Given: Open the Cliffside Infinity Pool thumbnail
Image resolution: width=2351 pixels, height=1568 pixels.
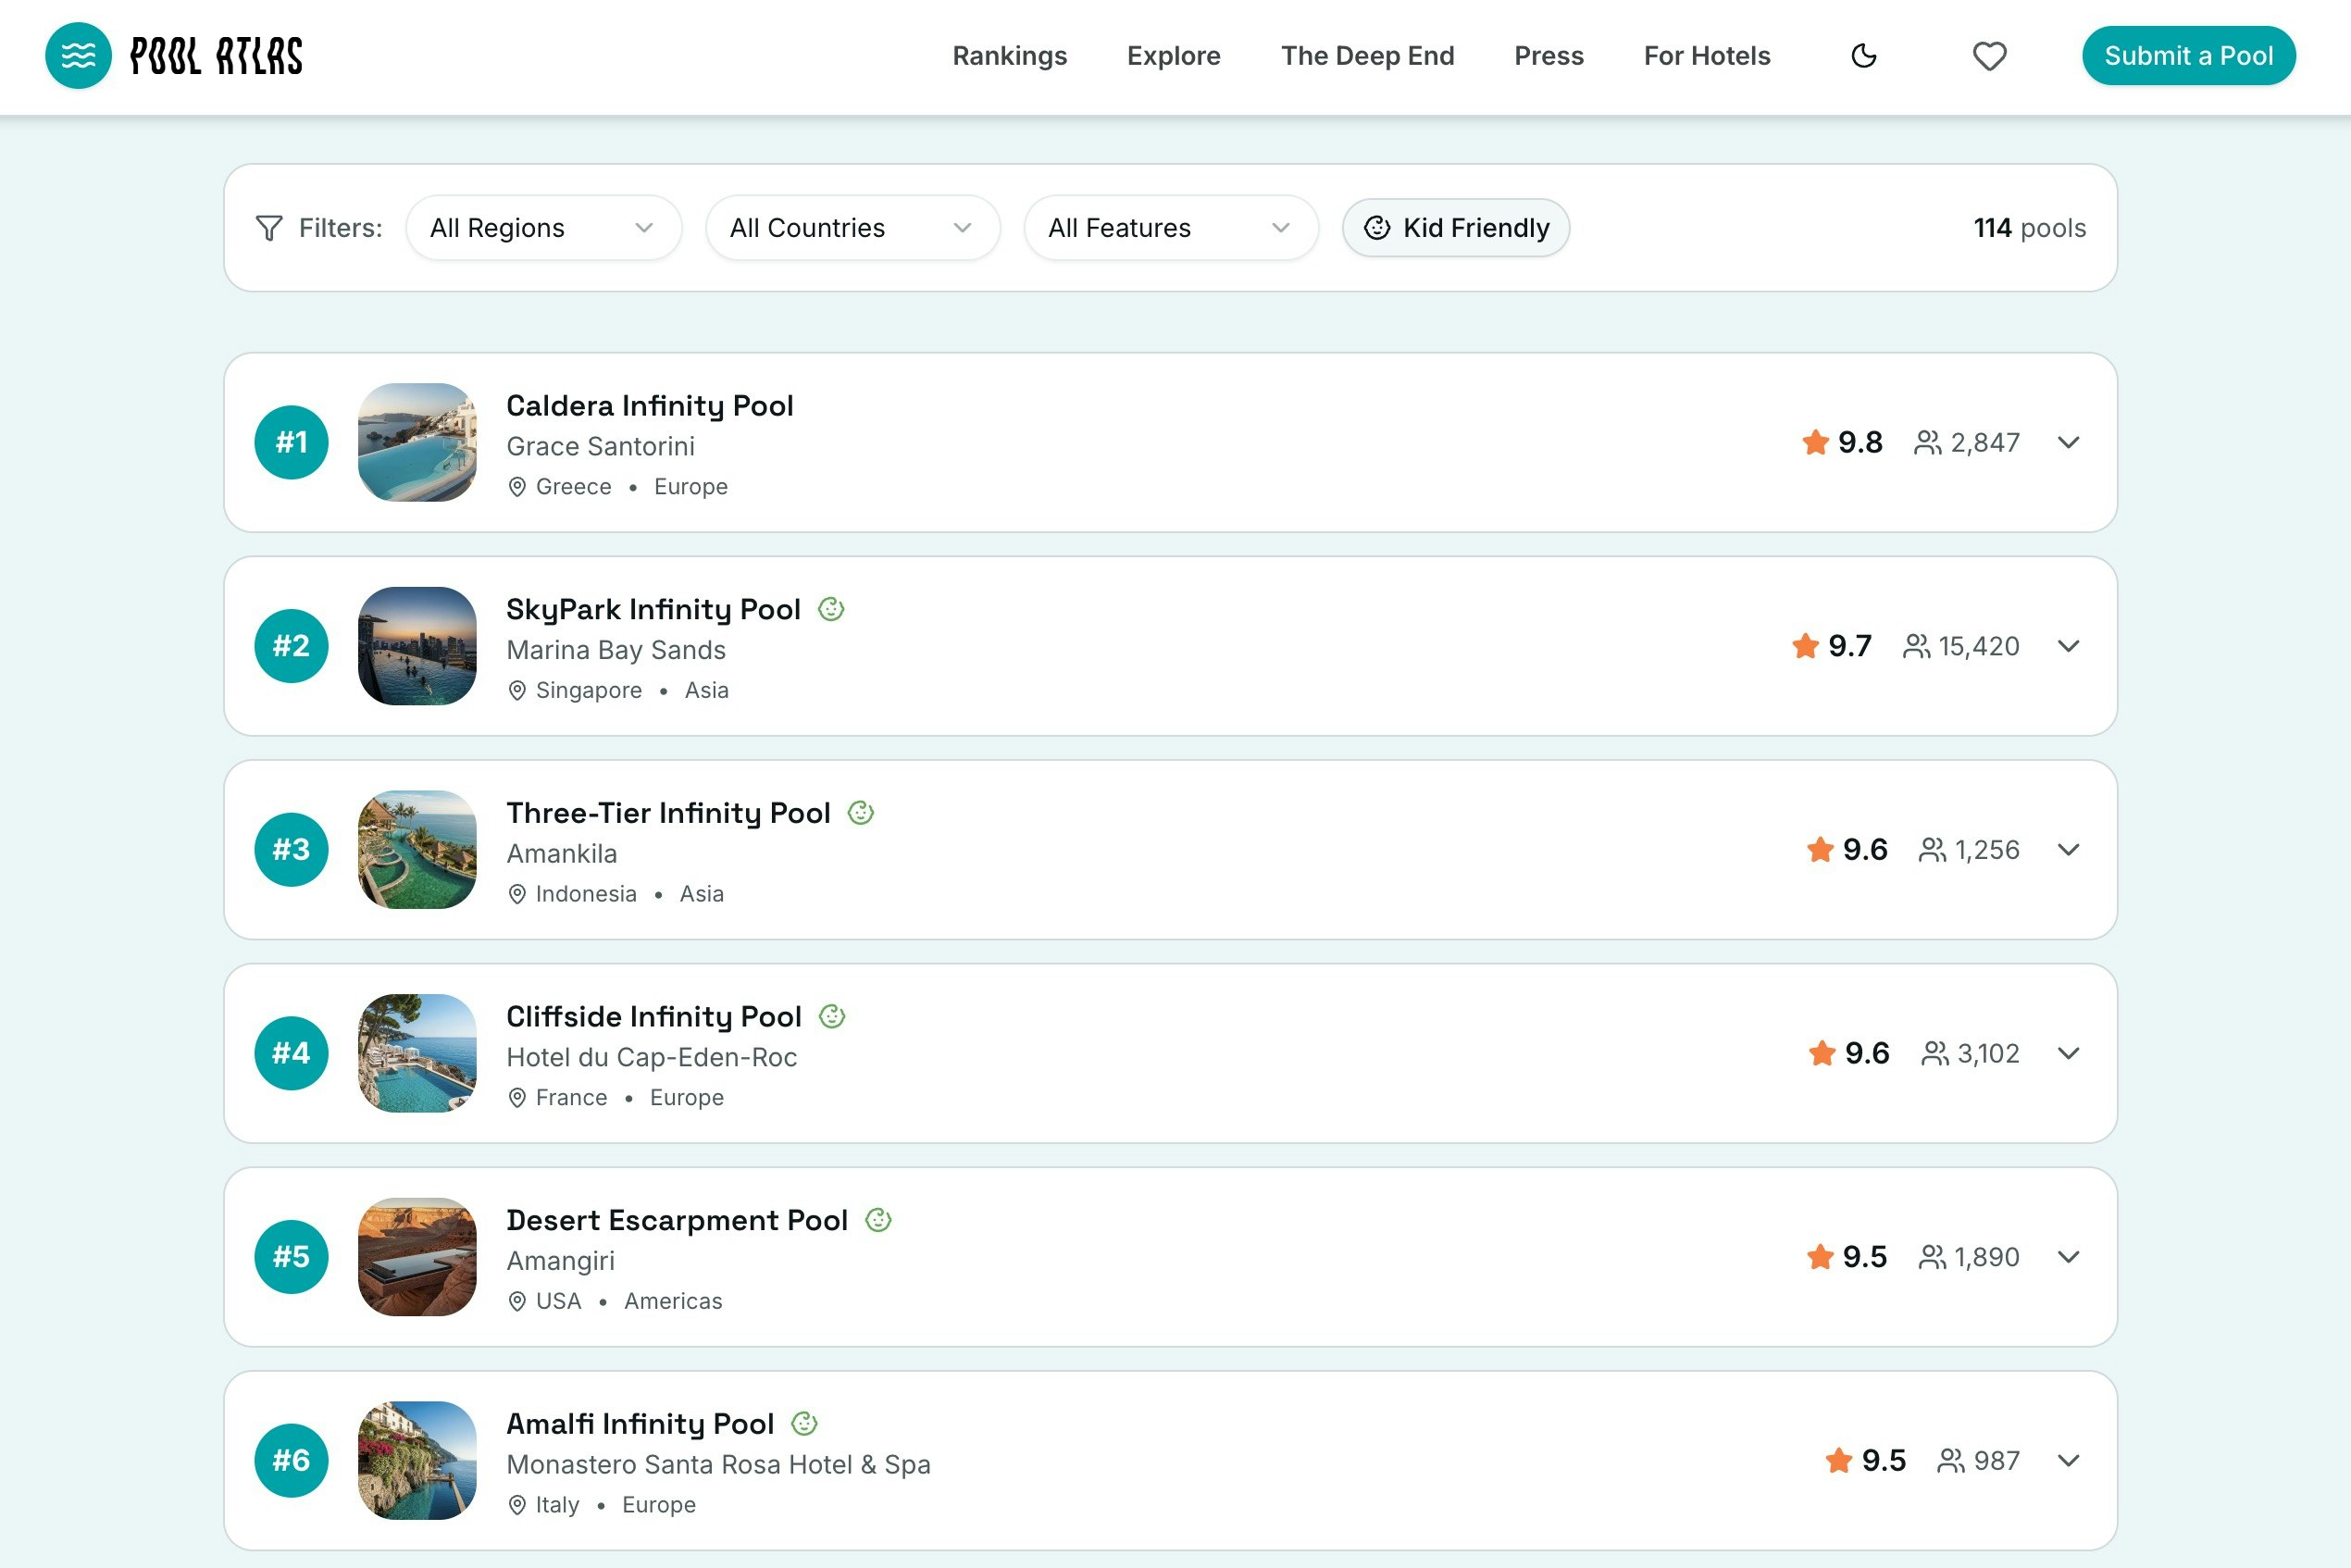Looking at the screenshot, I should [x=417, y=1053].
